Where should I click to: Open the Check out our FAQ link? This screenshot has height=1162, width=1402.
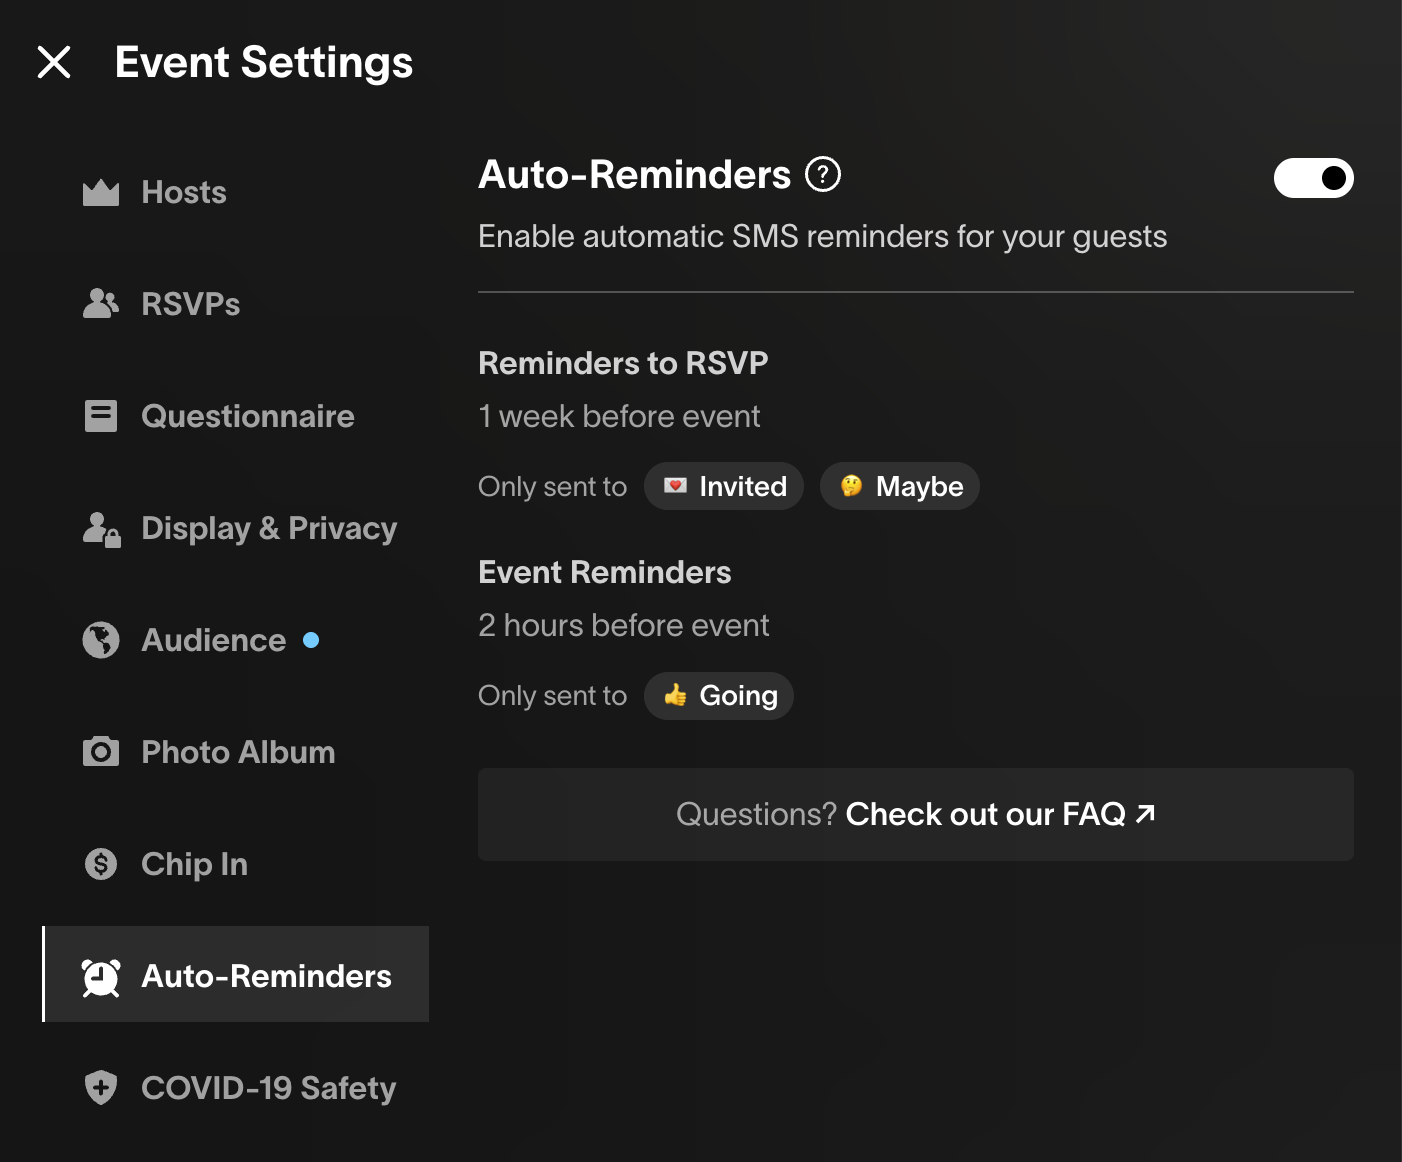[1000, 814]
